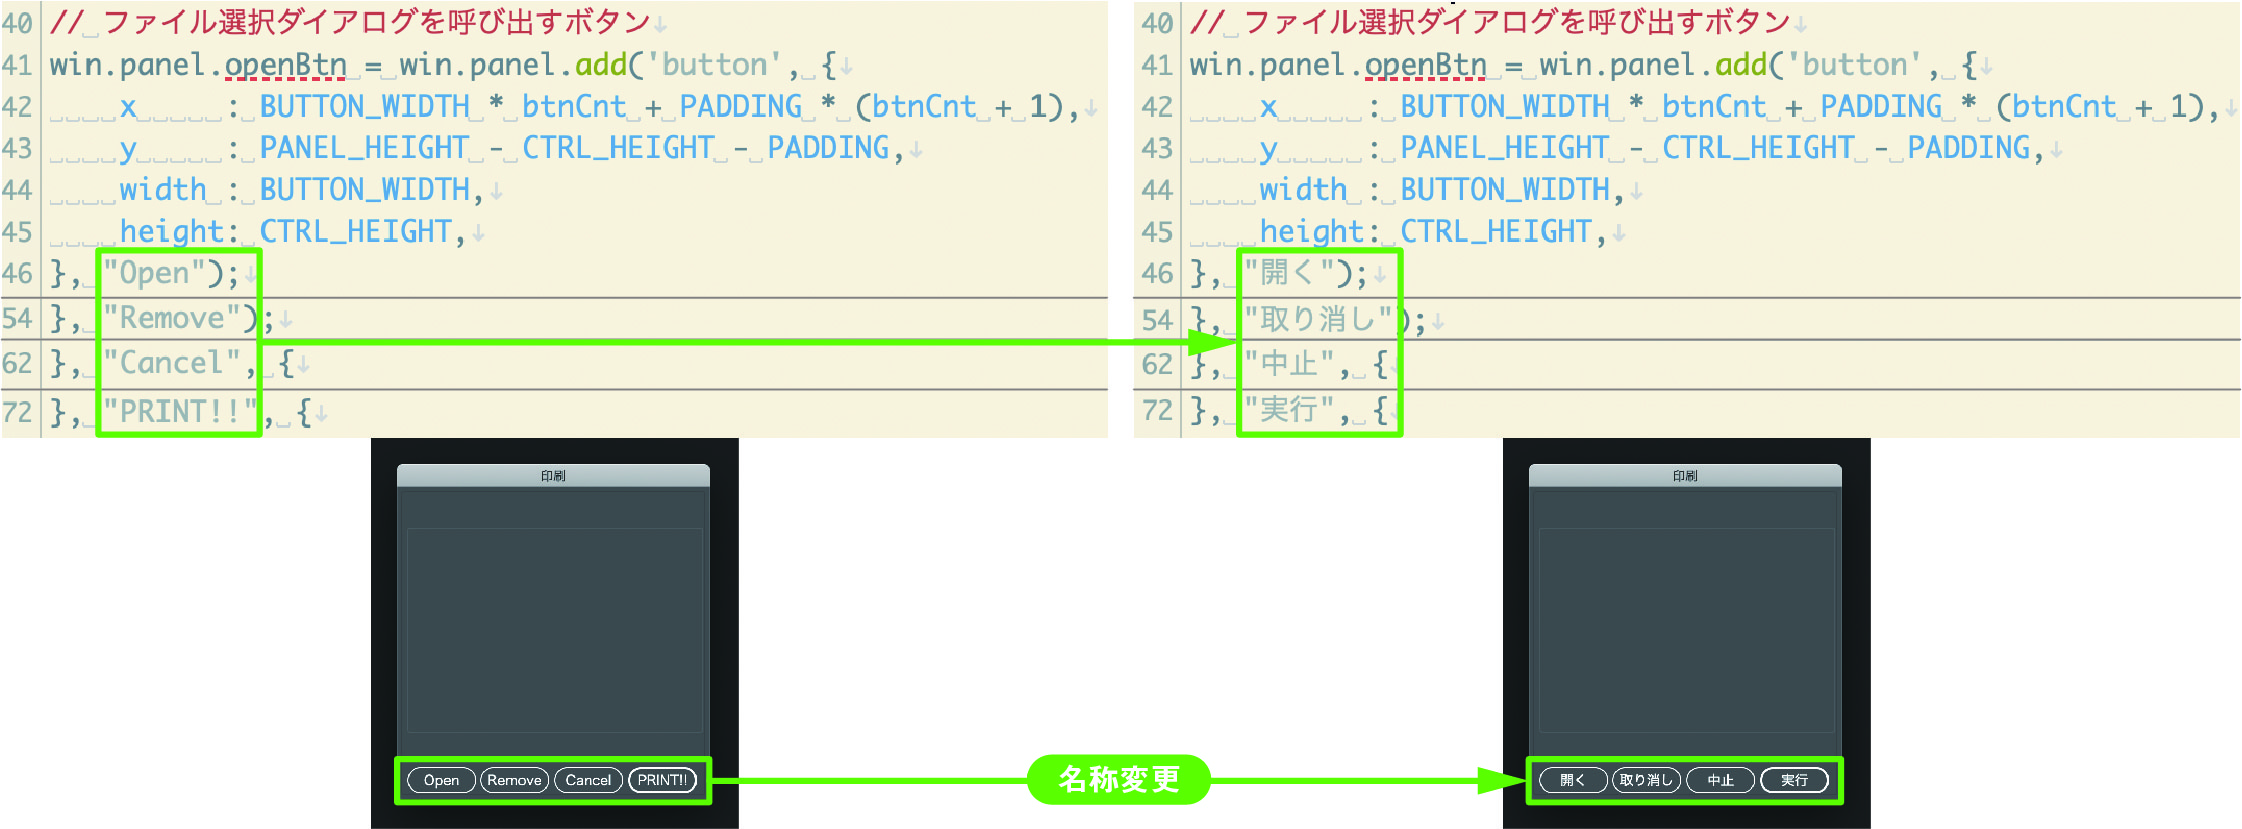2242x829 pixels.
Task: Click the empty list area above the 開く button
Action: [x=1686, y=630]
